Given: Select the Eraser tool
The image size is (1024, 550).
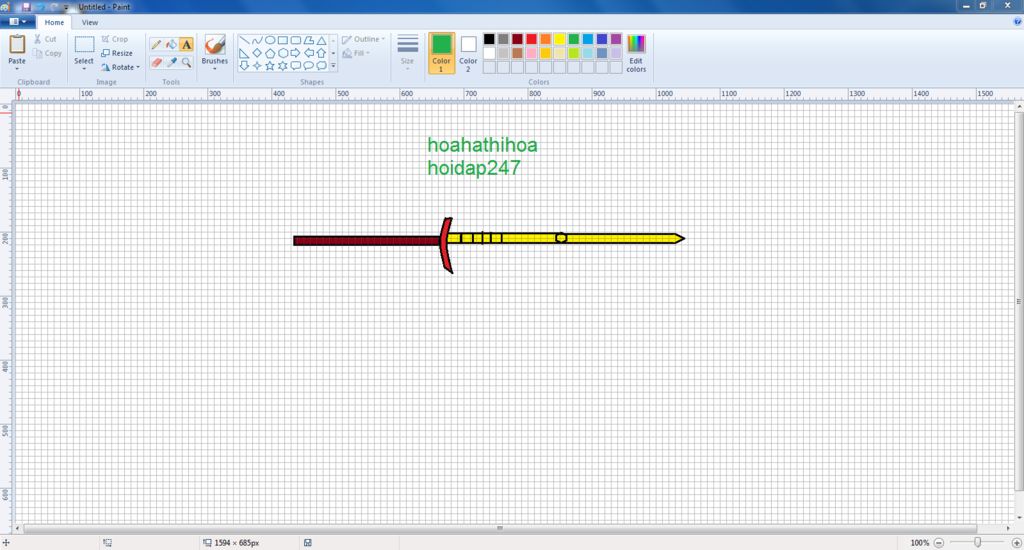Looking at the screenshot, I should click(156, 63).
